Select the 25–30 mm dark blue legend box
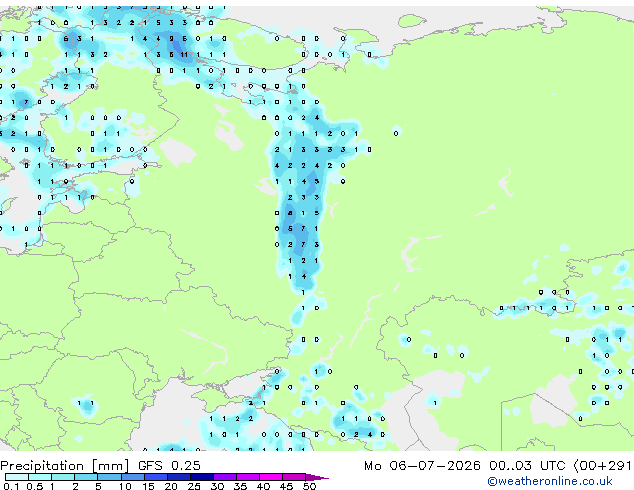Image resolution: width=634 pixels, height=490 pixels. 201,477
